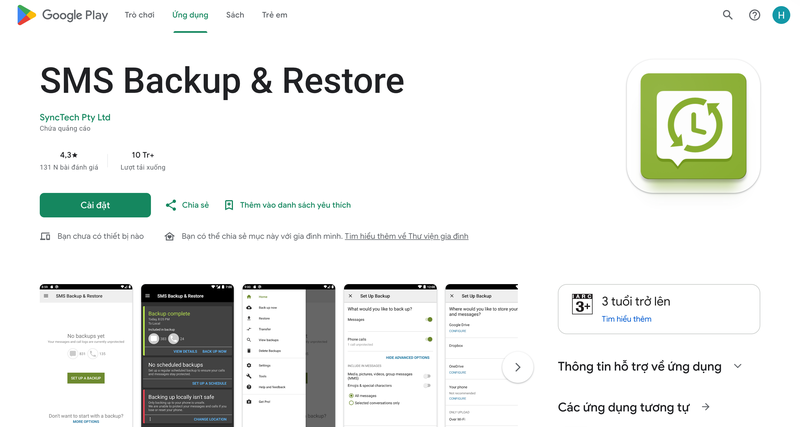Select the Ứng dụng tab
The image size is (800, 427).
tap(190, 15)
